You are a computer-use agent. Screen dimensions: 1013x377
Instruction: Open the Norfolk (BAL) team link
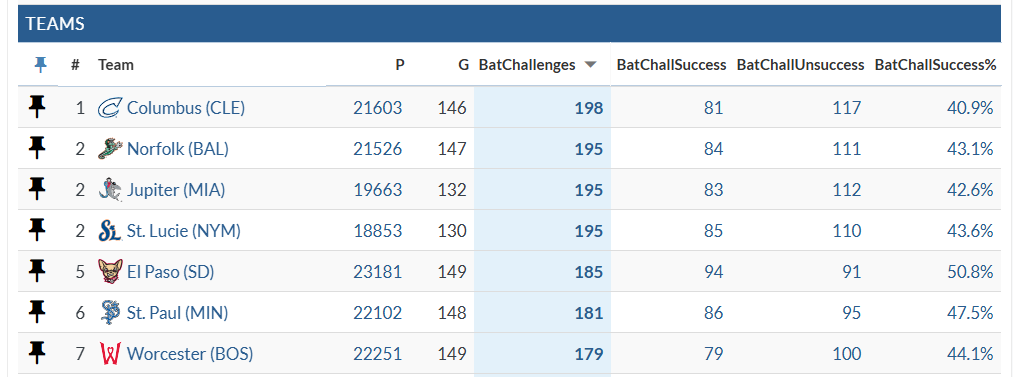(x=178, y=149)
